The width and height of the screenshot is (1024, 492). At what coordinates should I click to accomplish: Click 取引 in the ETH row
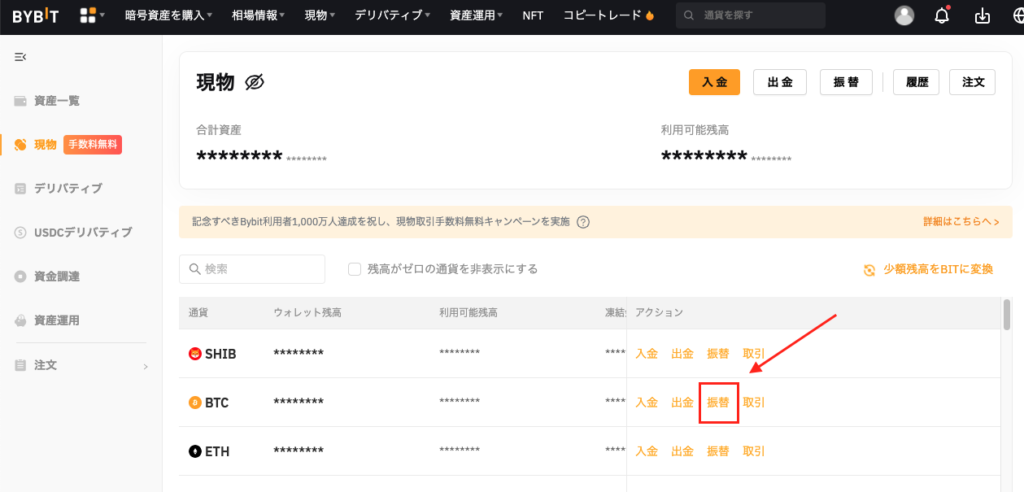tap(754, 451)
